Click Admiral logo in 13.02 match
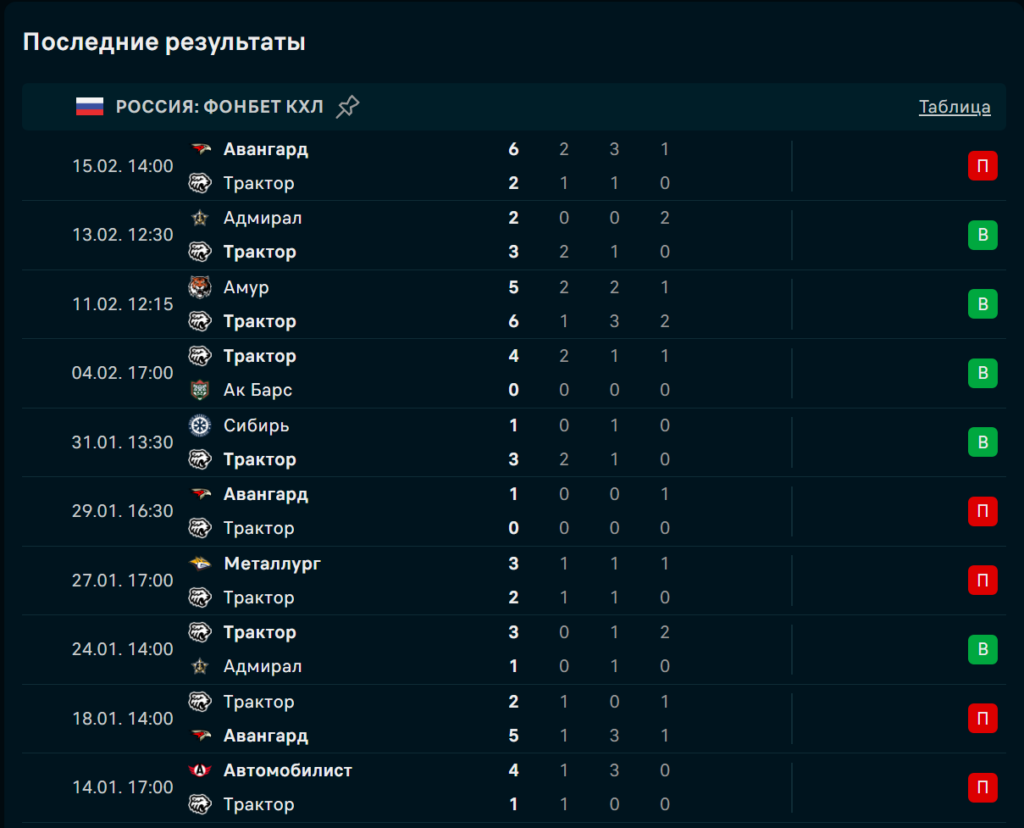The height and width of the screenshot is (828, 1024). coord(200,218)
